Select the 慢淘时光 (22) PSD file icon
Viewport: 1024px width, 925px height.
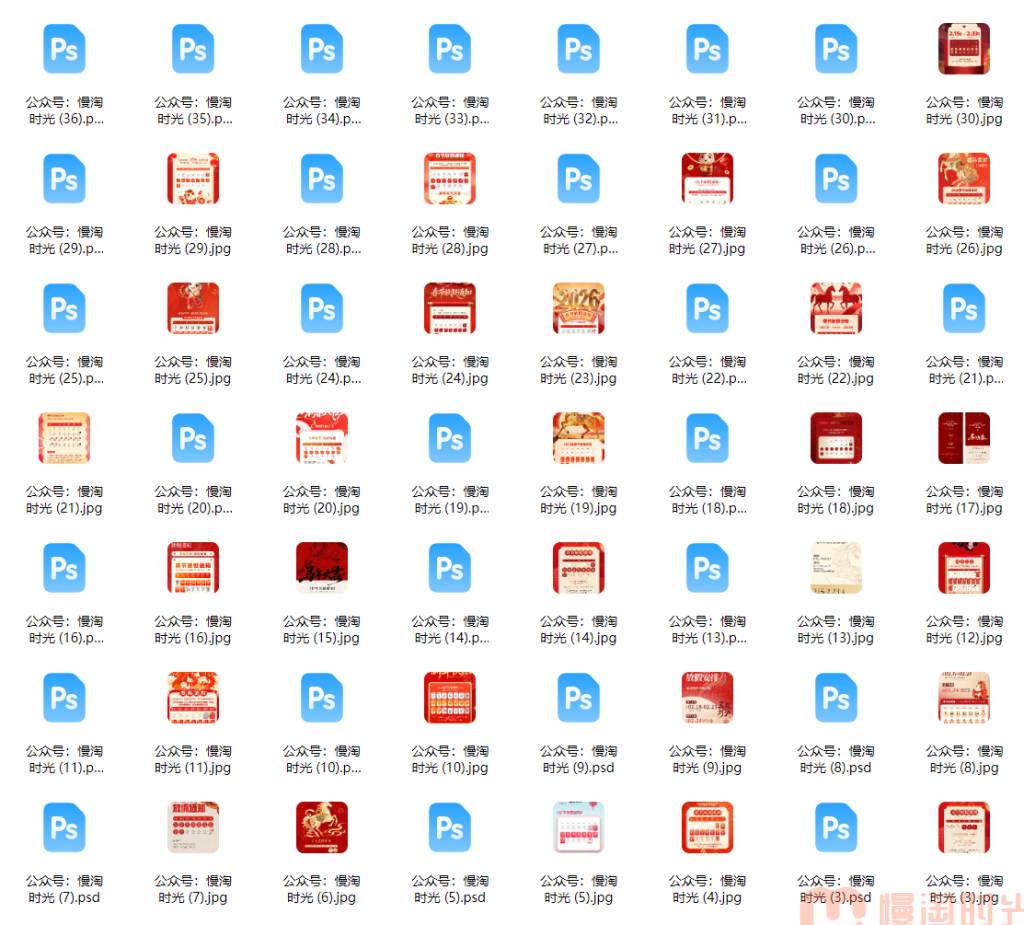pyautogui.click(x=707, y=309)
